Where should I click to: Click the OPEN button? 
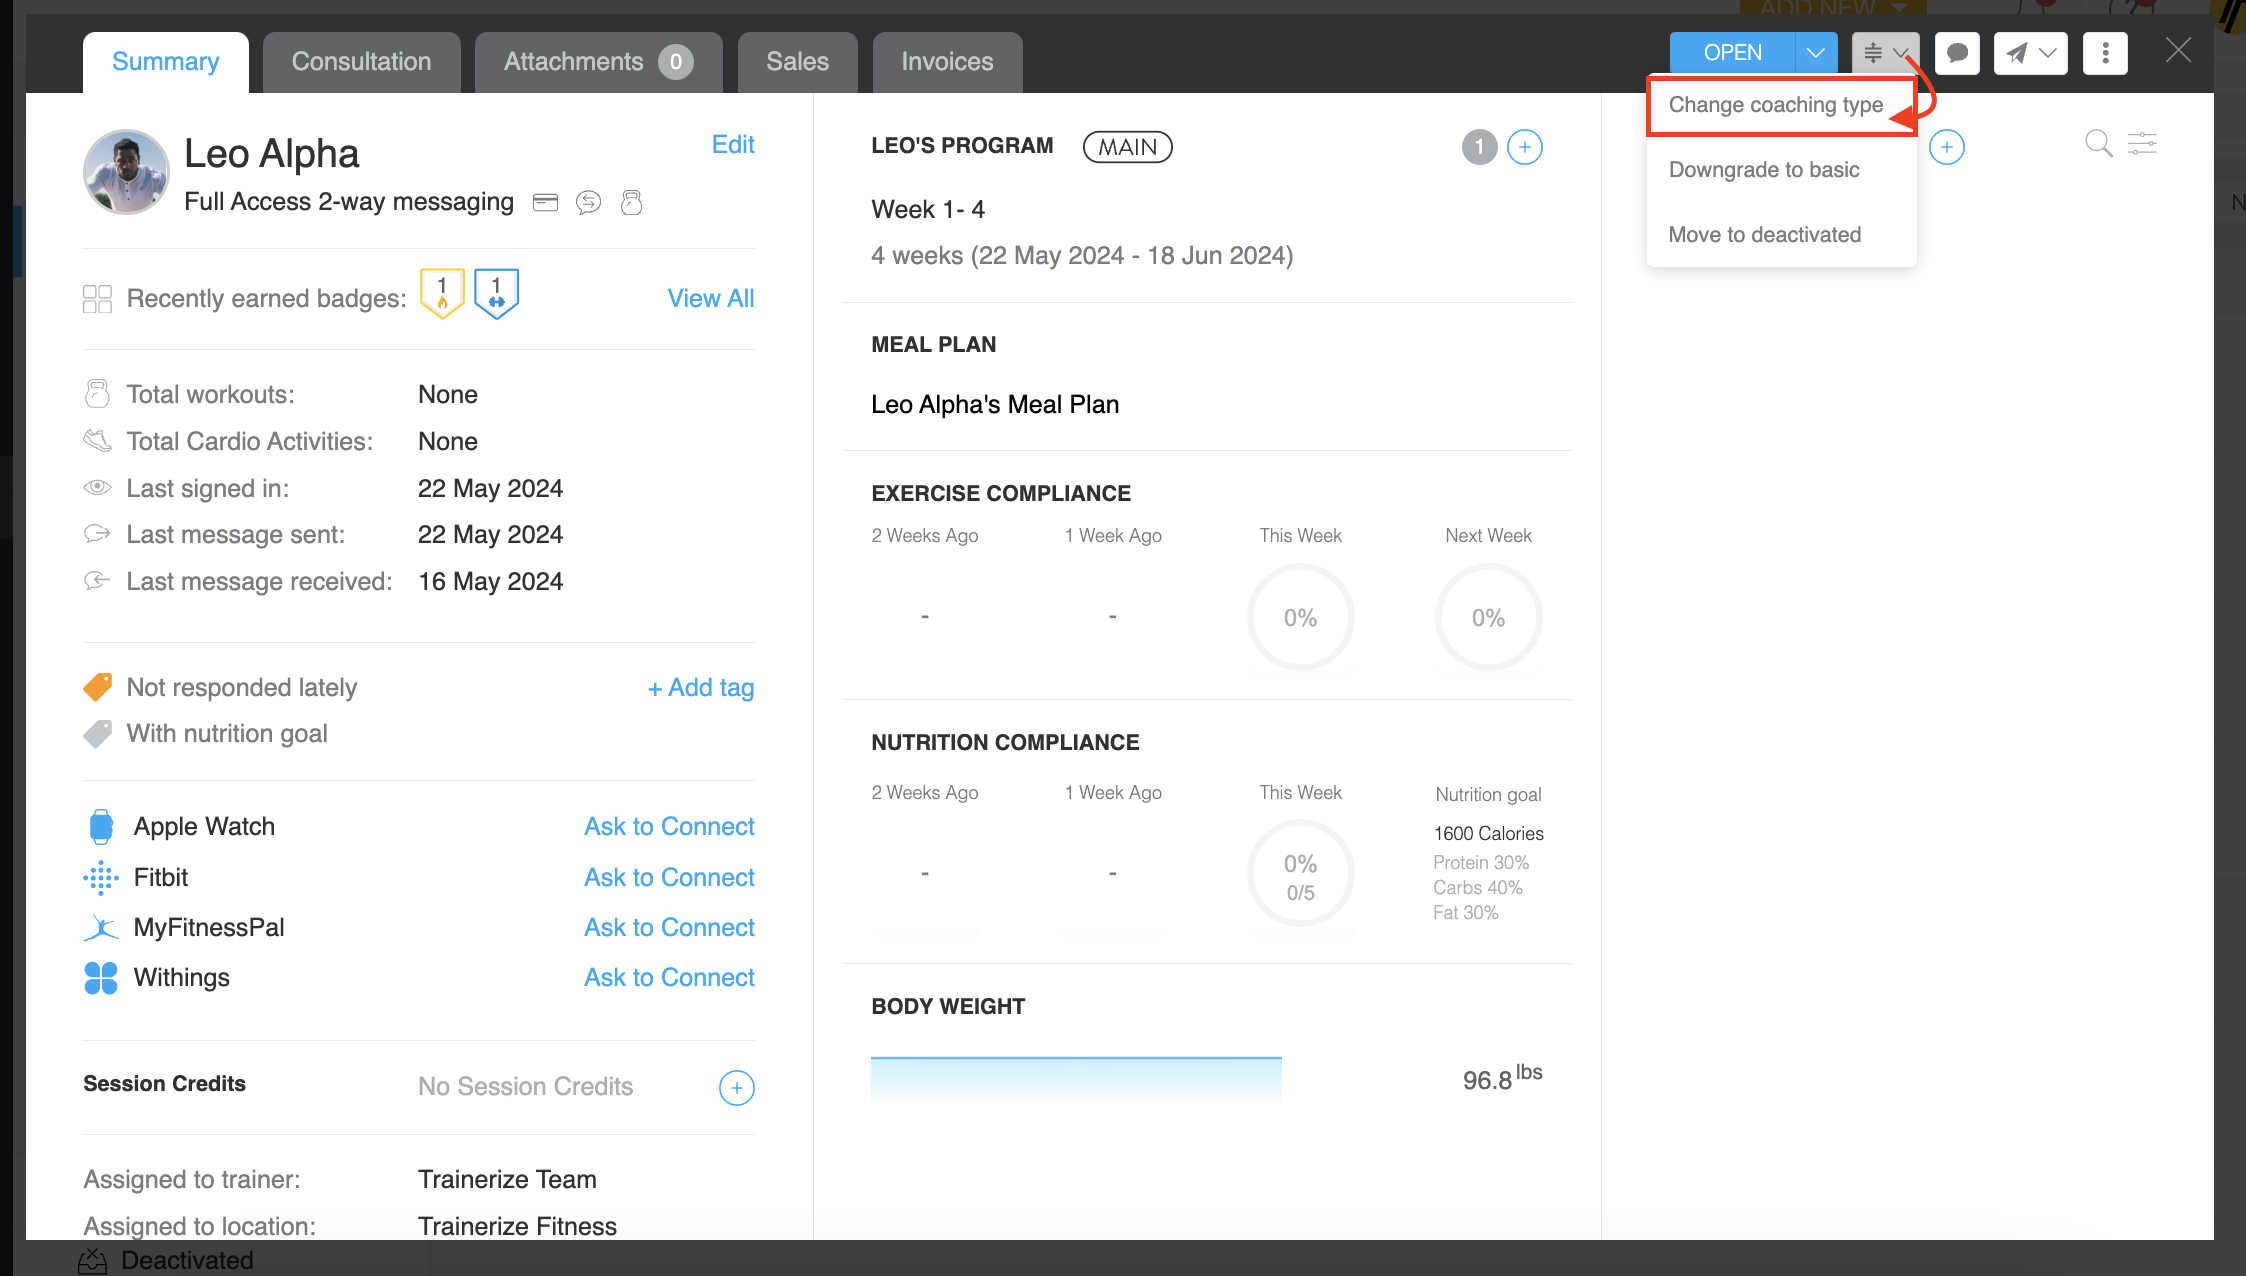[x=1732, y=53]
